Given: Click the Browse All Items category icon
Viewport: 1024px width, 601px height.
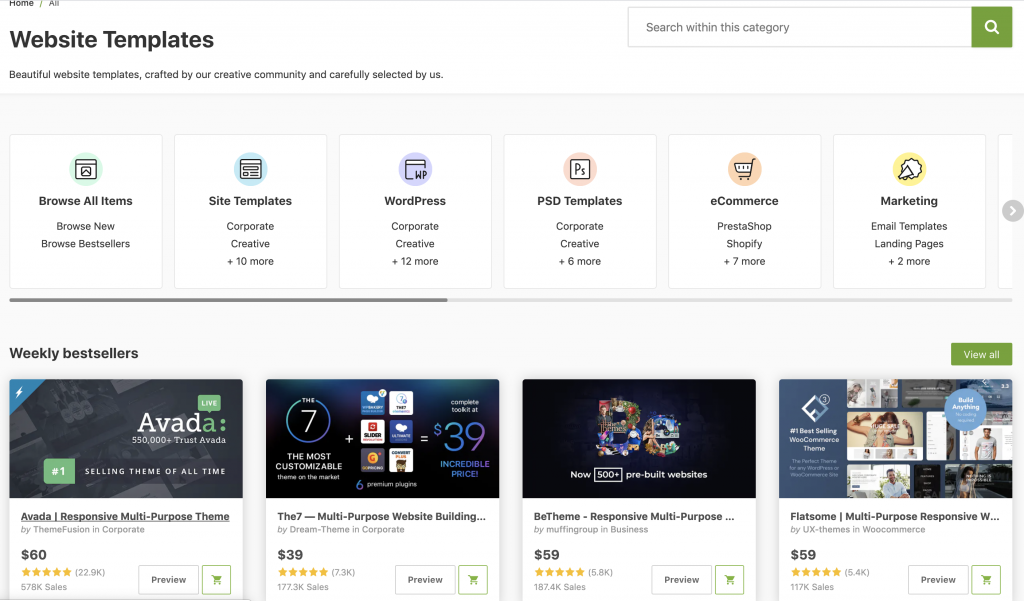Looking at the screenshot, I should coord(86,169).
